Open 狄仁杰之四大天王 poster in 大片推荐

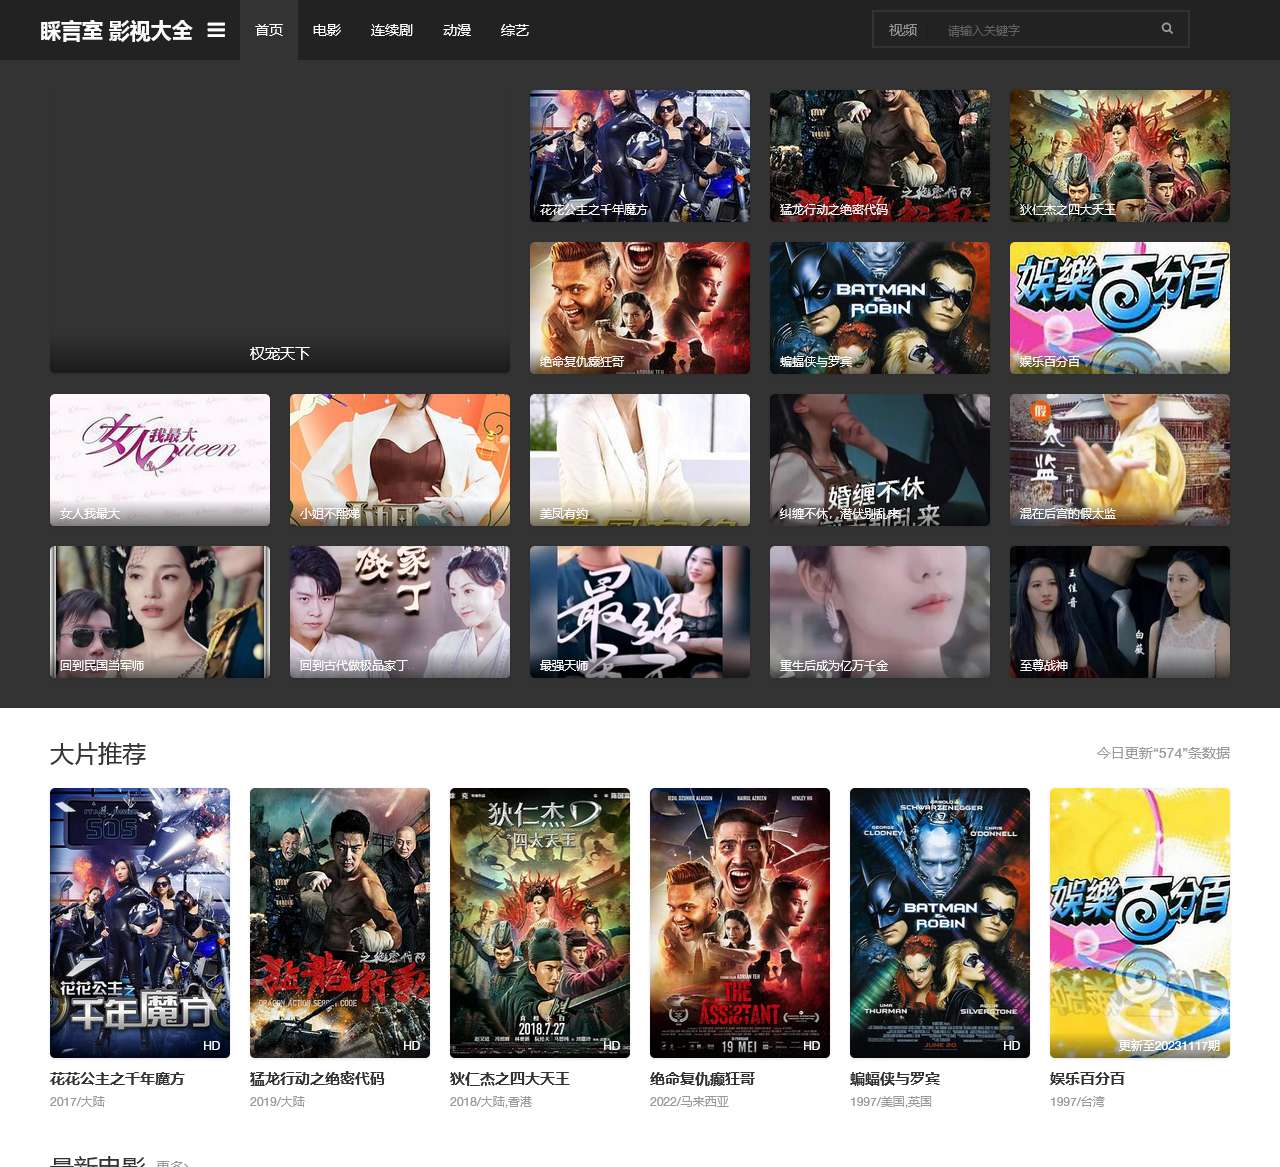540,923
